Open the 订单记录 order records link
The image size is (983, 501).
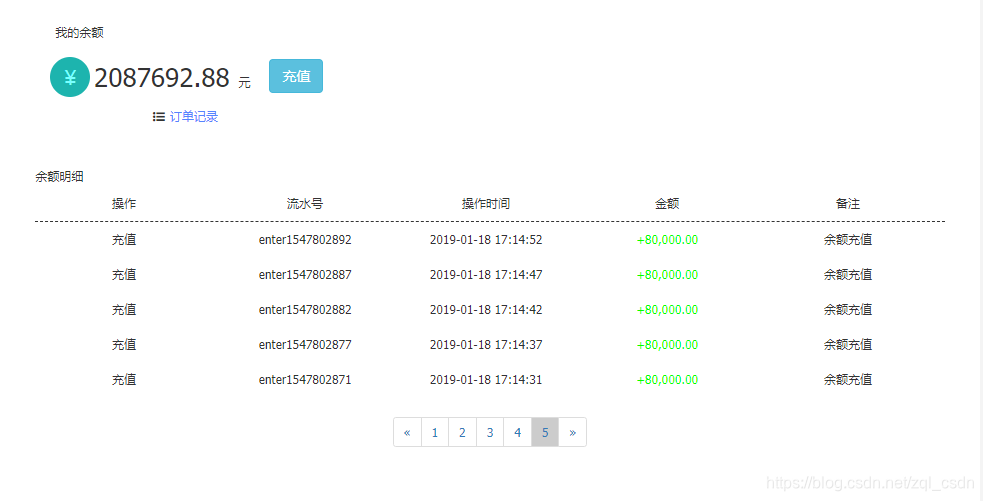click(x=194, y=117)
